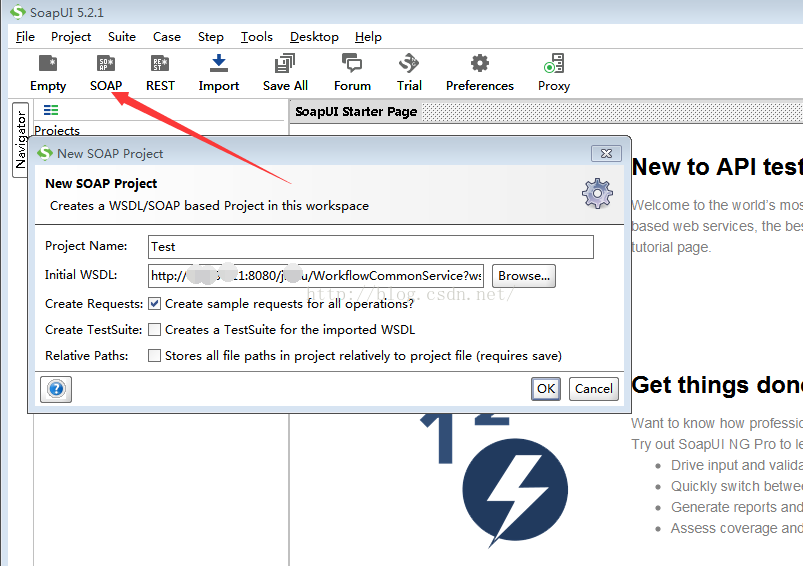The height and width of the screenshot is (566, 803).
Task: Click the Initial WSDL input field
Action: (x=315, y=276)
